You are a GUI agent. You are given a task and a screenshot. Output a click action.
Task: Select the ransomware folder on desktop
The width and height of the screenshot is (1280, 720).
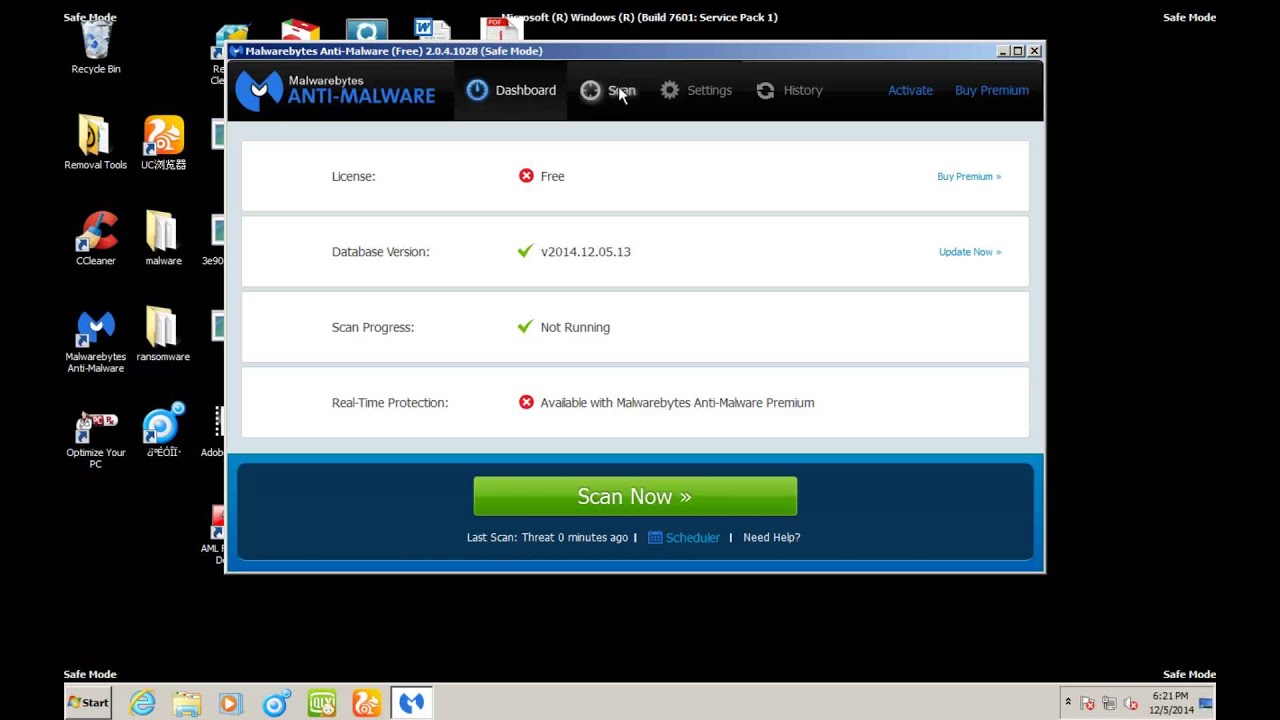163,334
